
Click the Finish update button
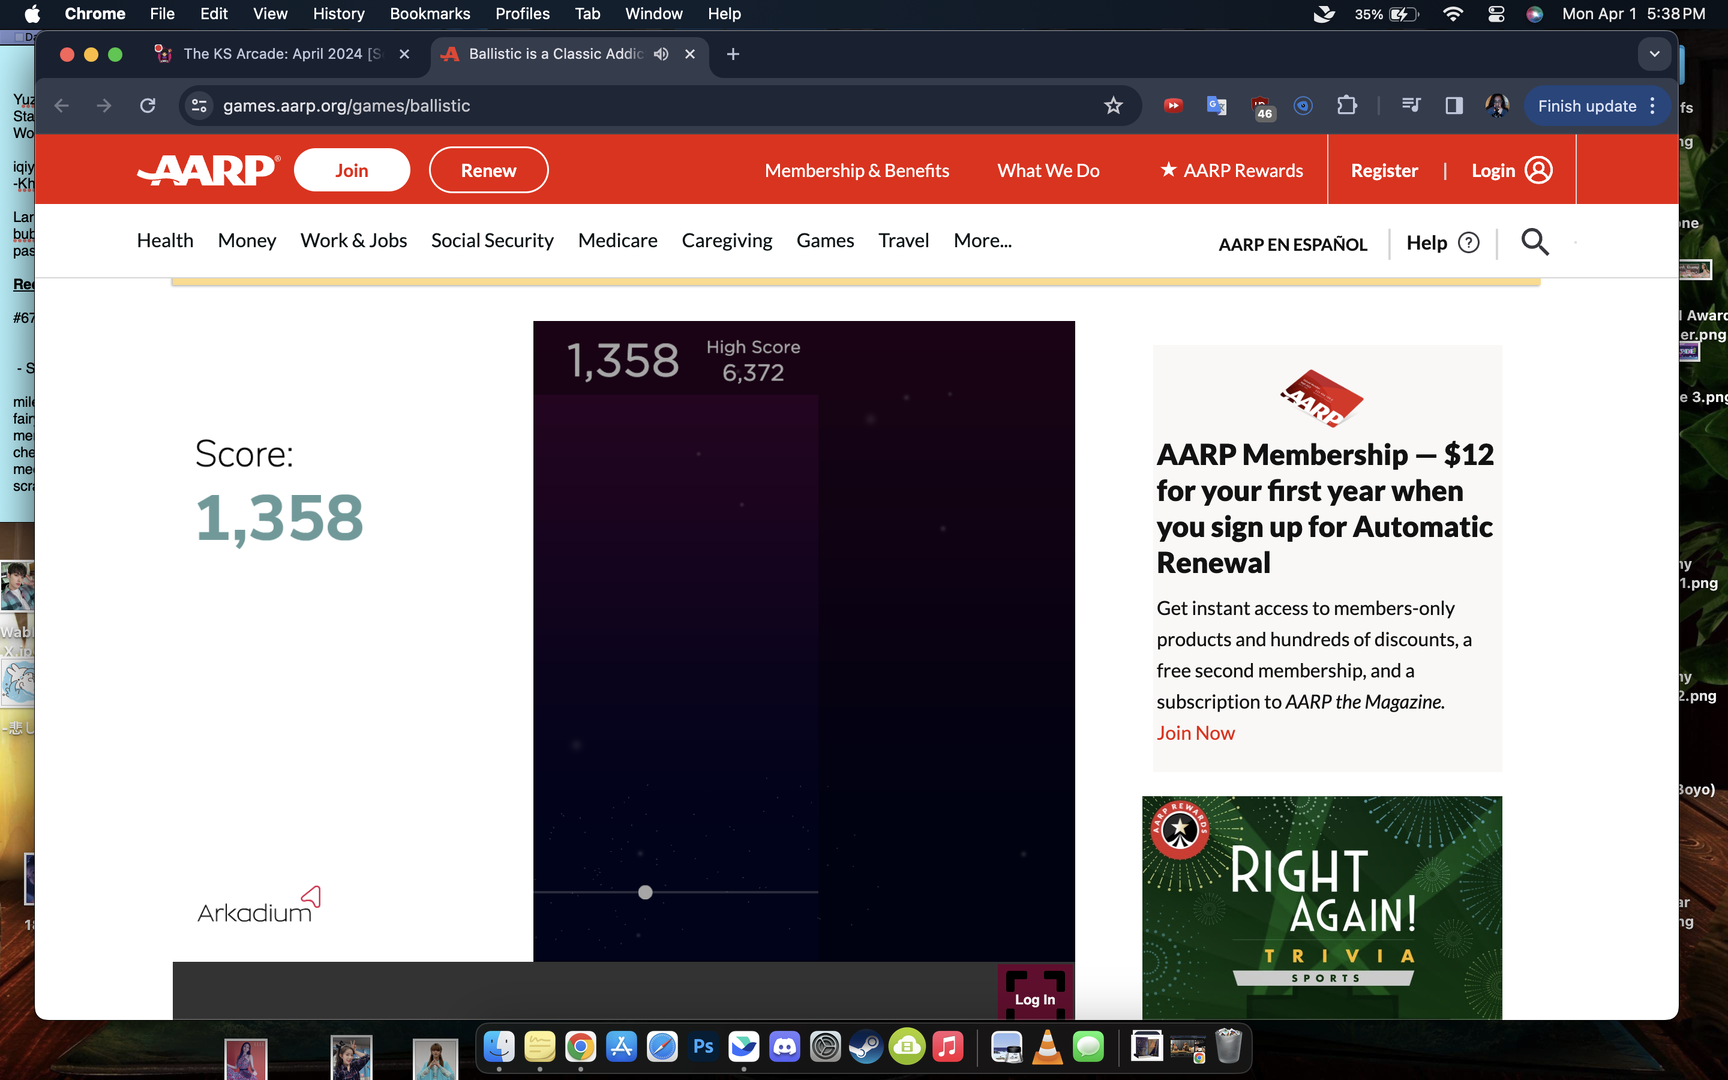click(x=1587, y=106)
